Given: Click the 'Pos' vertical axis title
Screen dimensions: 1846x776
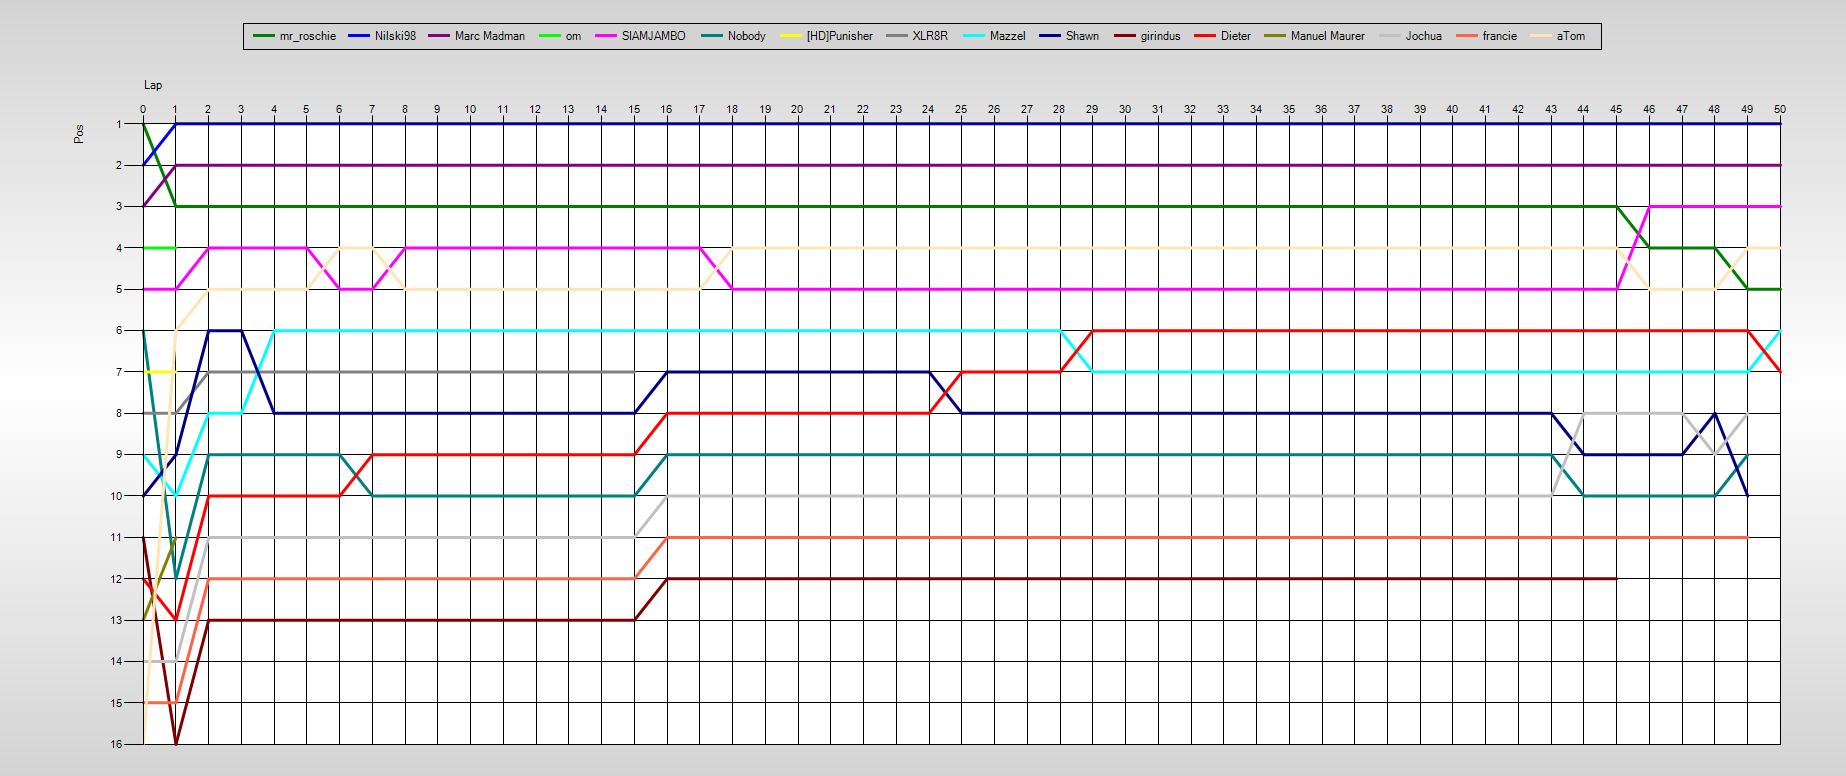Looking at the screenshot, I should (79, 133).
